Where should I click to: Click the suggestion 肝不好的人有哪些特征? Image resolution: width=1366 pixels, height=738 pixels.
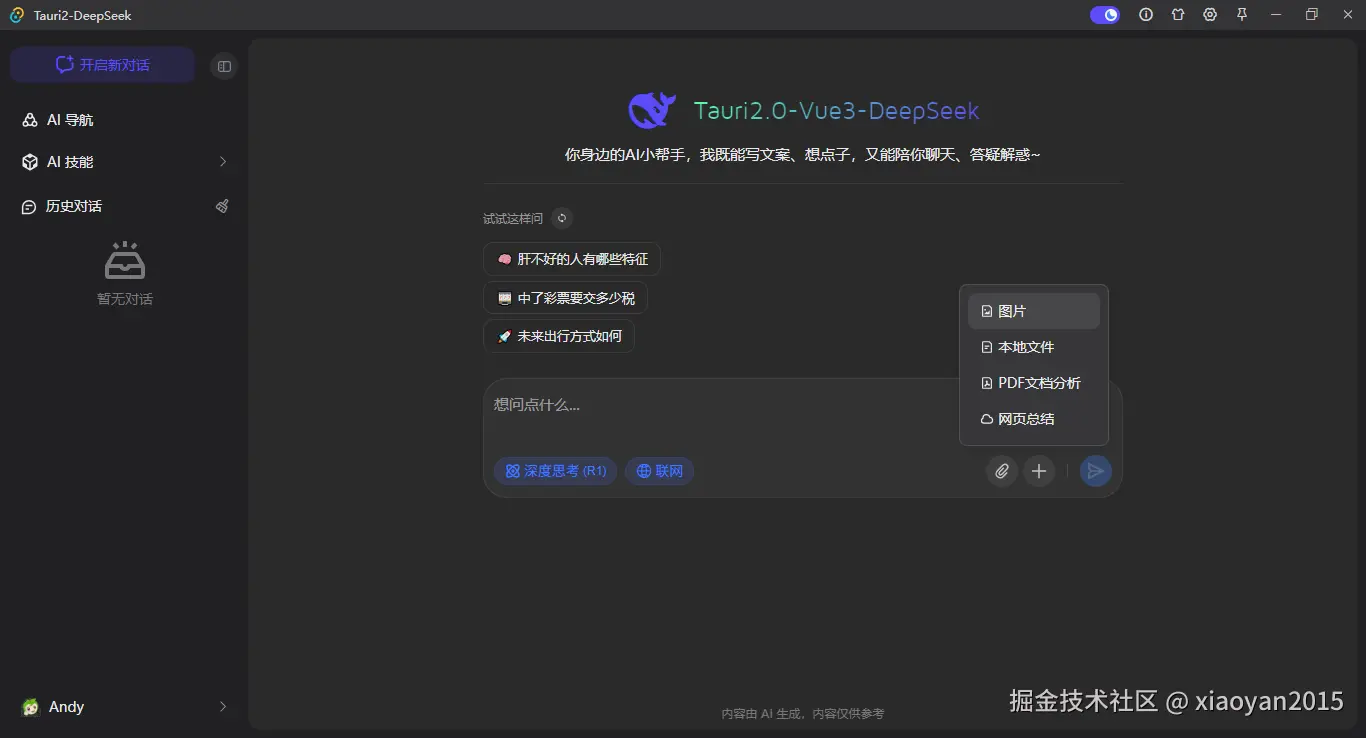(571, 258)
